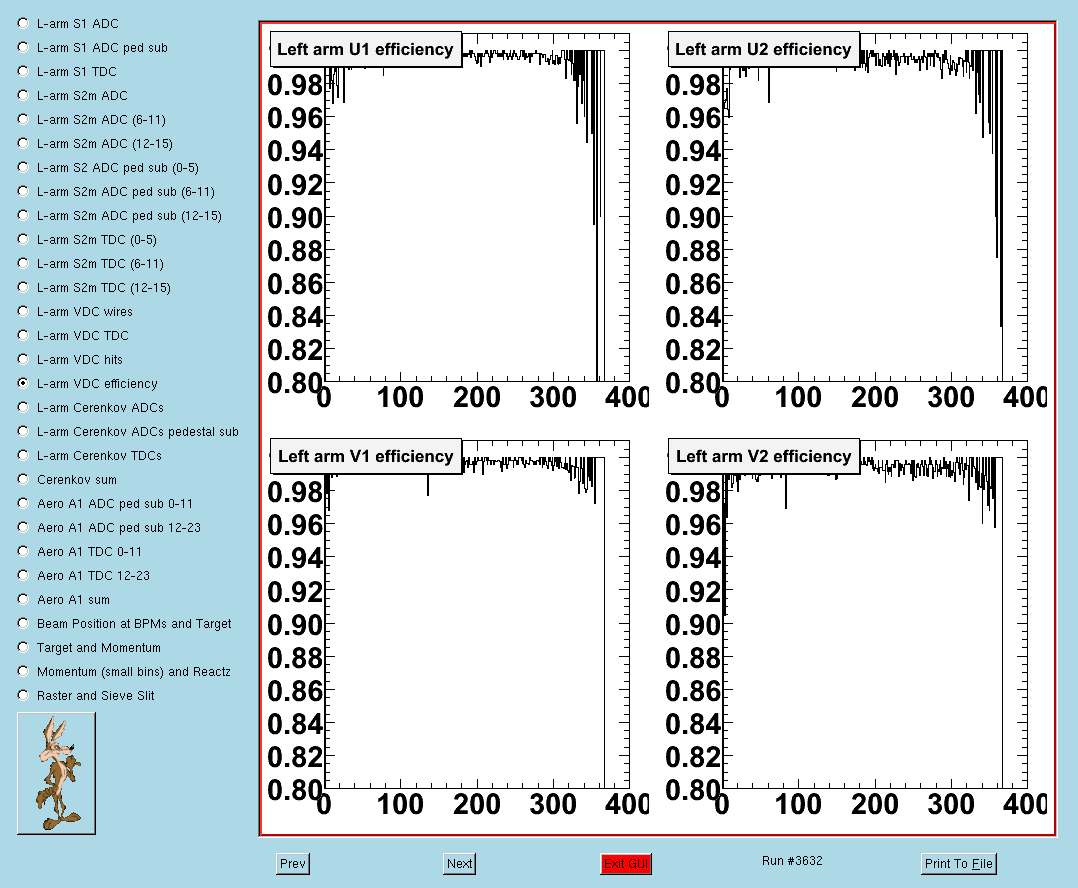Choose the L-arm S1 TDC radio button
The width and height of the screenshot is (1078, 888).
pyautogui.click(x=23, y=71)
